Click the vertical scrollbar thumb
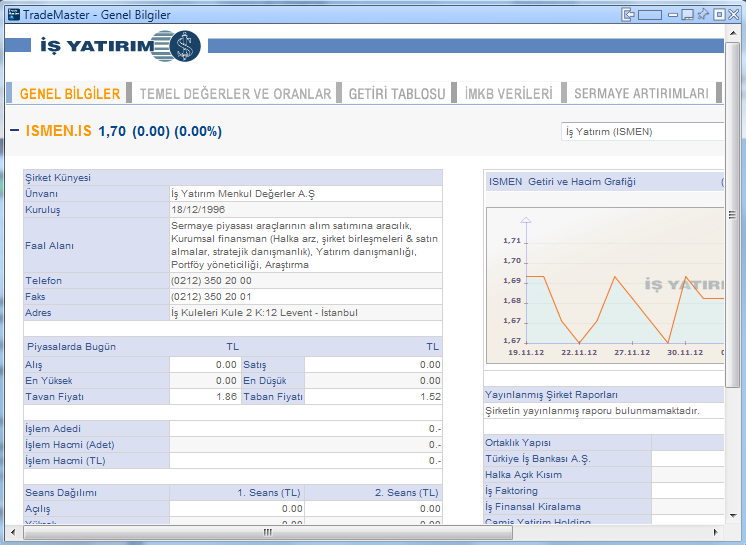Screen dimensions: 746x545 tap(733, 214)
